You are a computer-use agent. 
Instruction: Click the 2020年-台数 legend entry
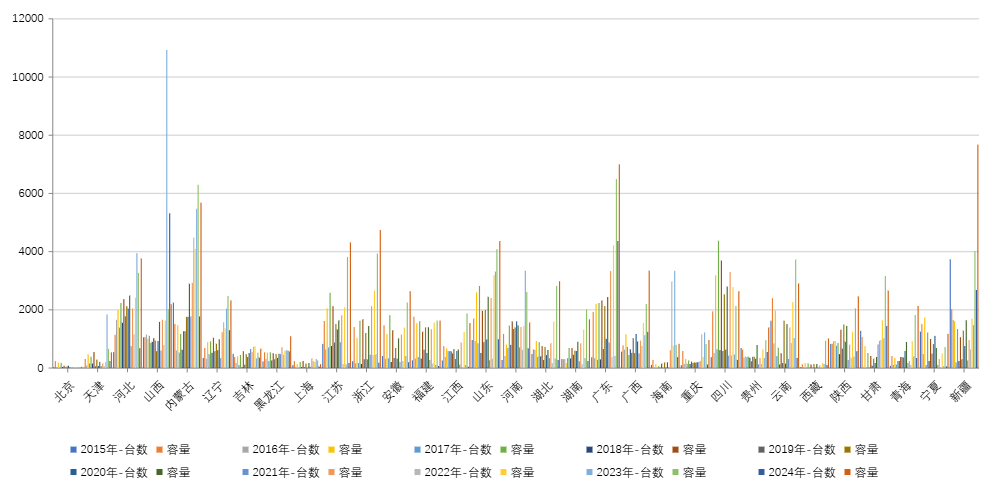(x=112, y=472)
